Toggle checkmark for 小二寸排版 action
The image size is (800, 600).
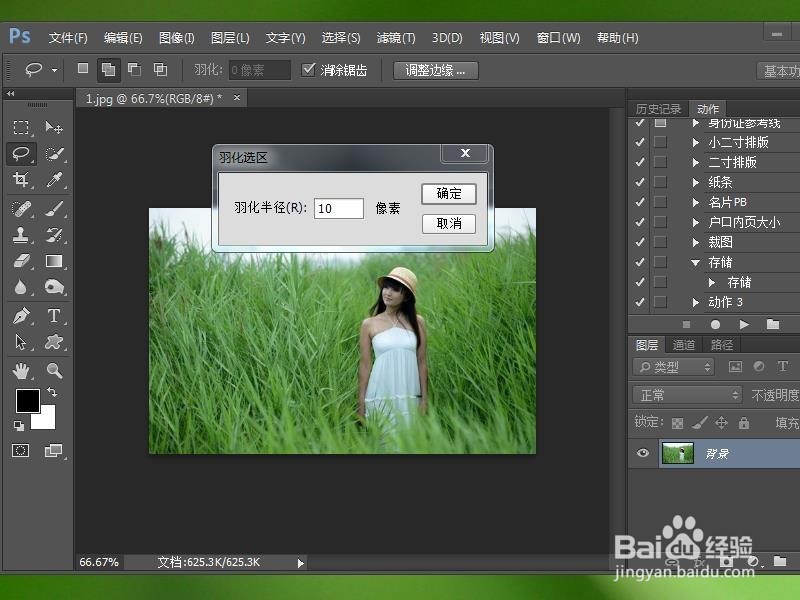coord(639,142)
